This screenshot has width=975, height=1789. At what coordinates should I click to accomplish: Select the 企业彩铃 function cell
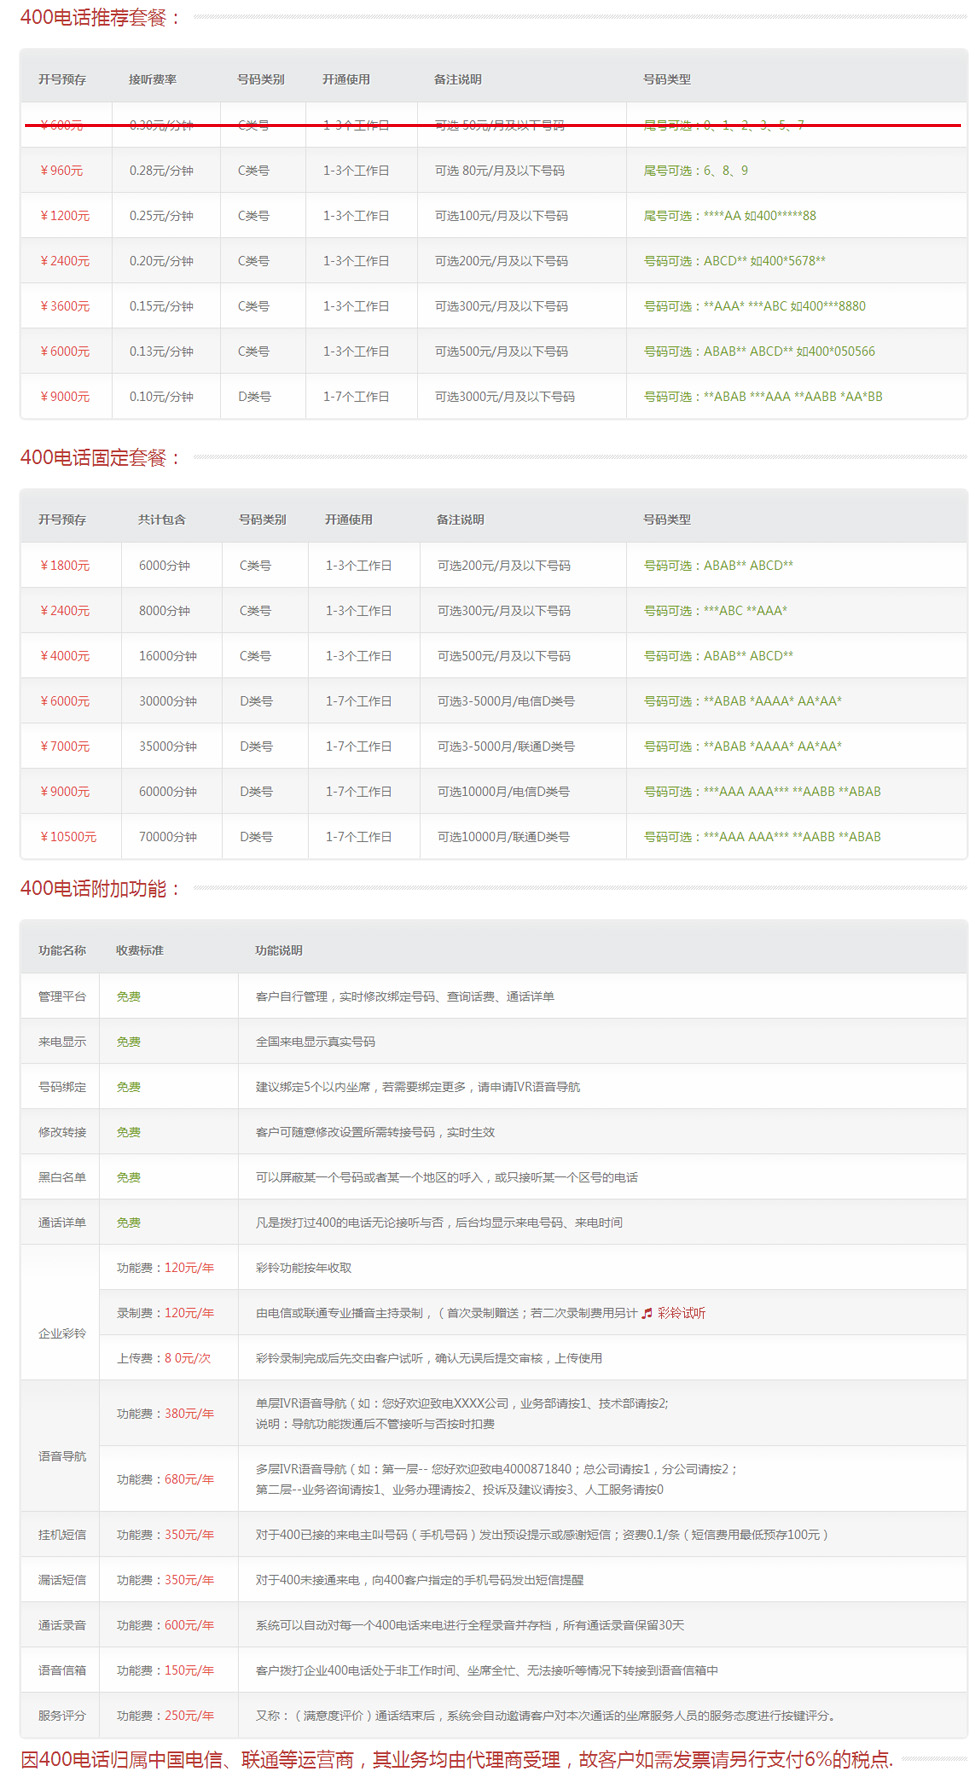pos(62,1334)
